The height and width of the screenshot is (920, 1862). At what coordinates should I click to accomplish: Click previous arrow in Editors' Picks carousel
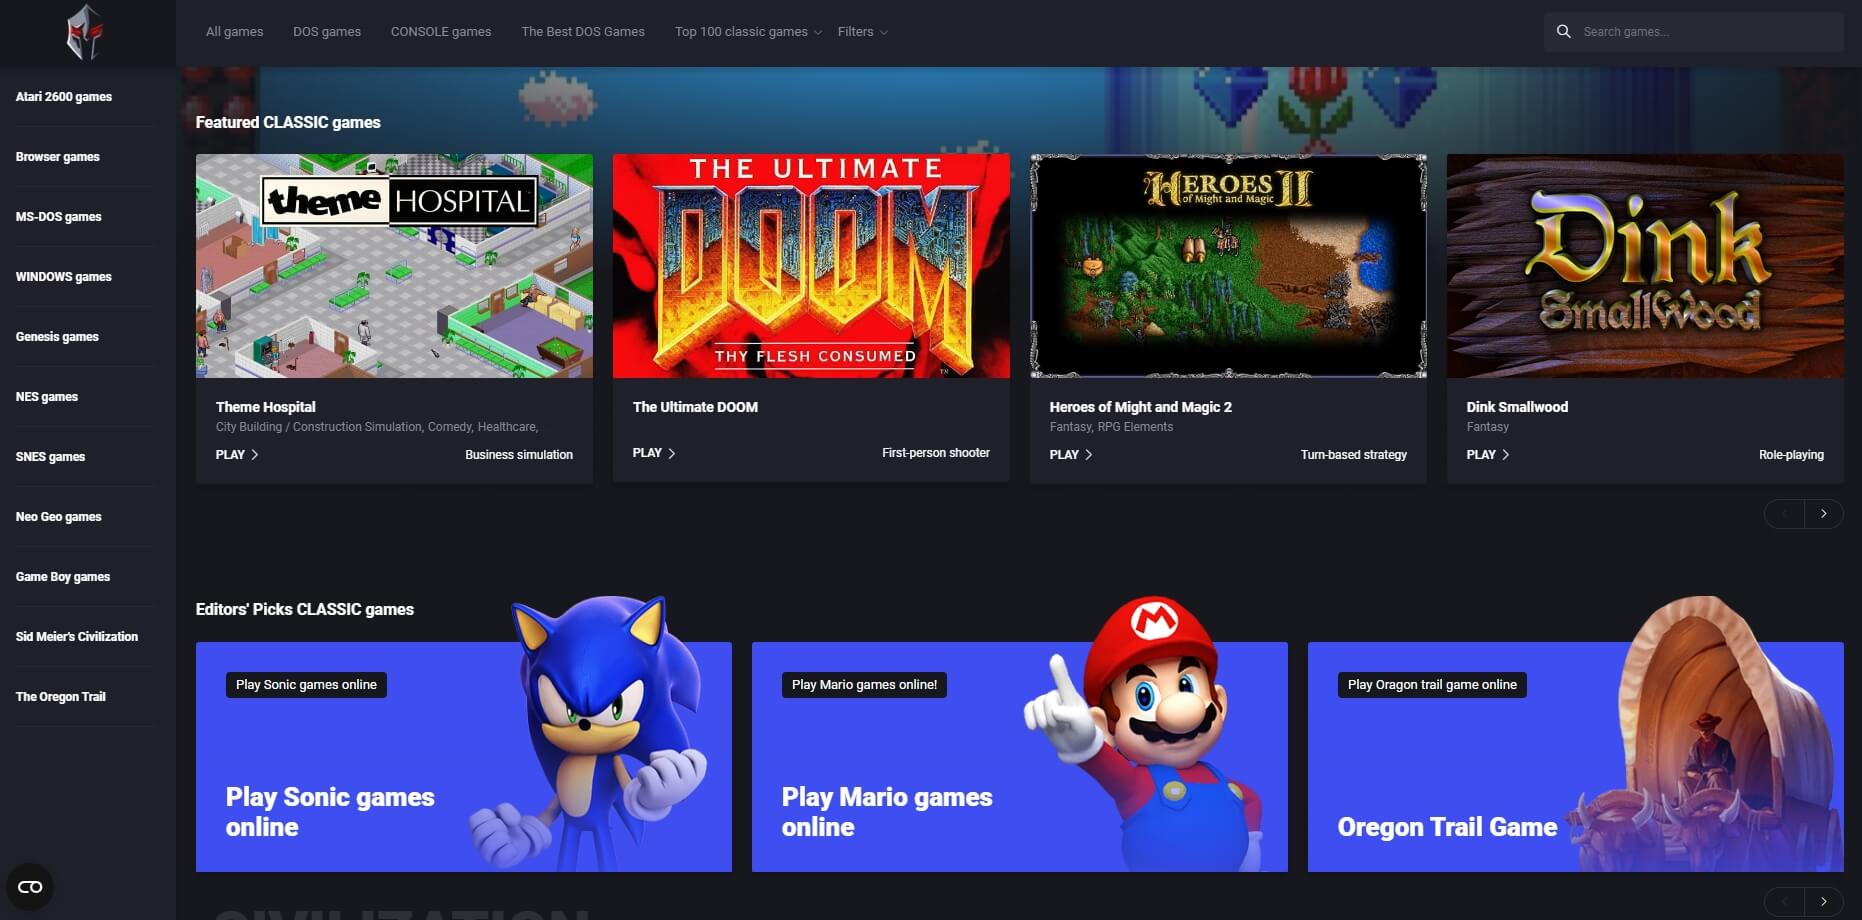click(x=1784, y=901)
